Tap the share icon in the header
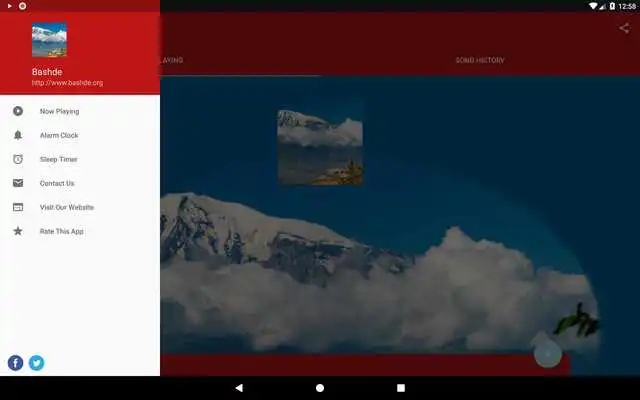Image resolution: width=640 pixels, height=400 pixels. click(x=624, y=28)
